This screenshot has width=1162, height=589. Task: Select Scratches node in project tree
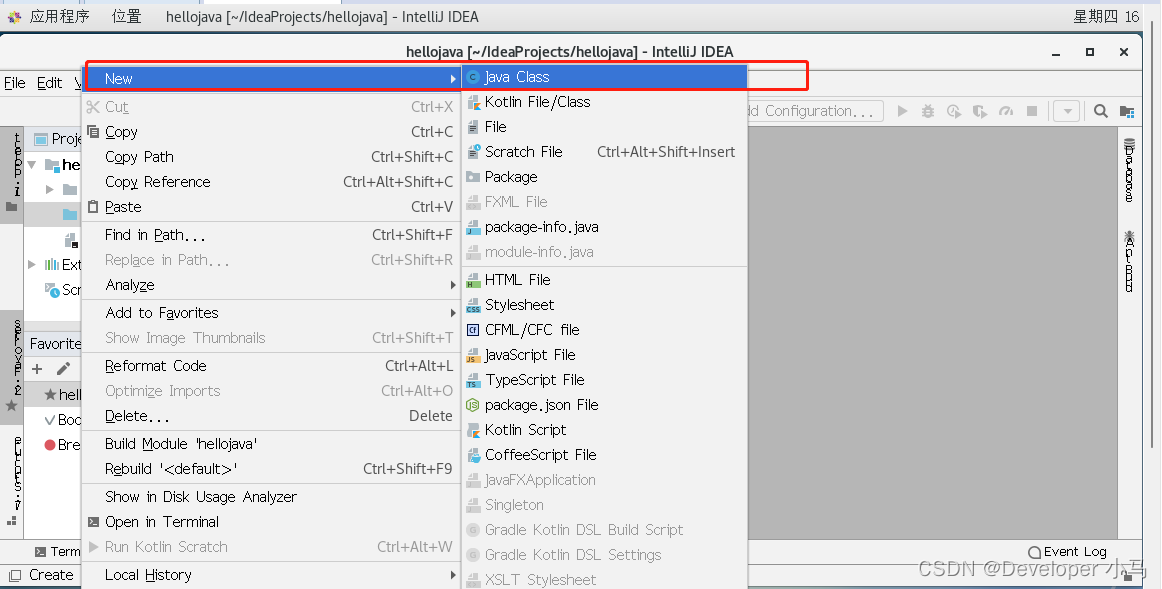[x=62, y=290]
